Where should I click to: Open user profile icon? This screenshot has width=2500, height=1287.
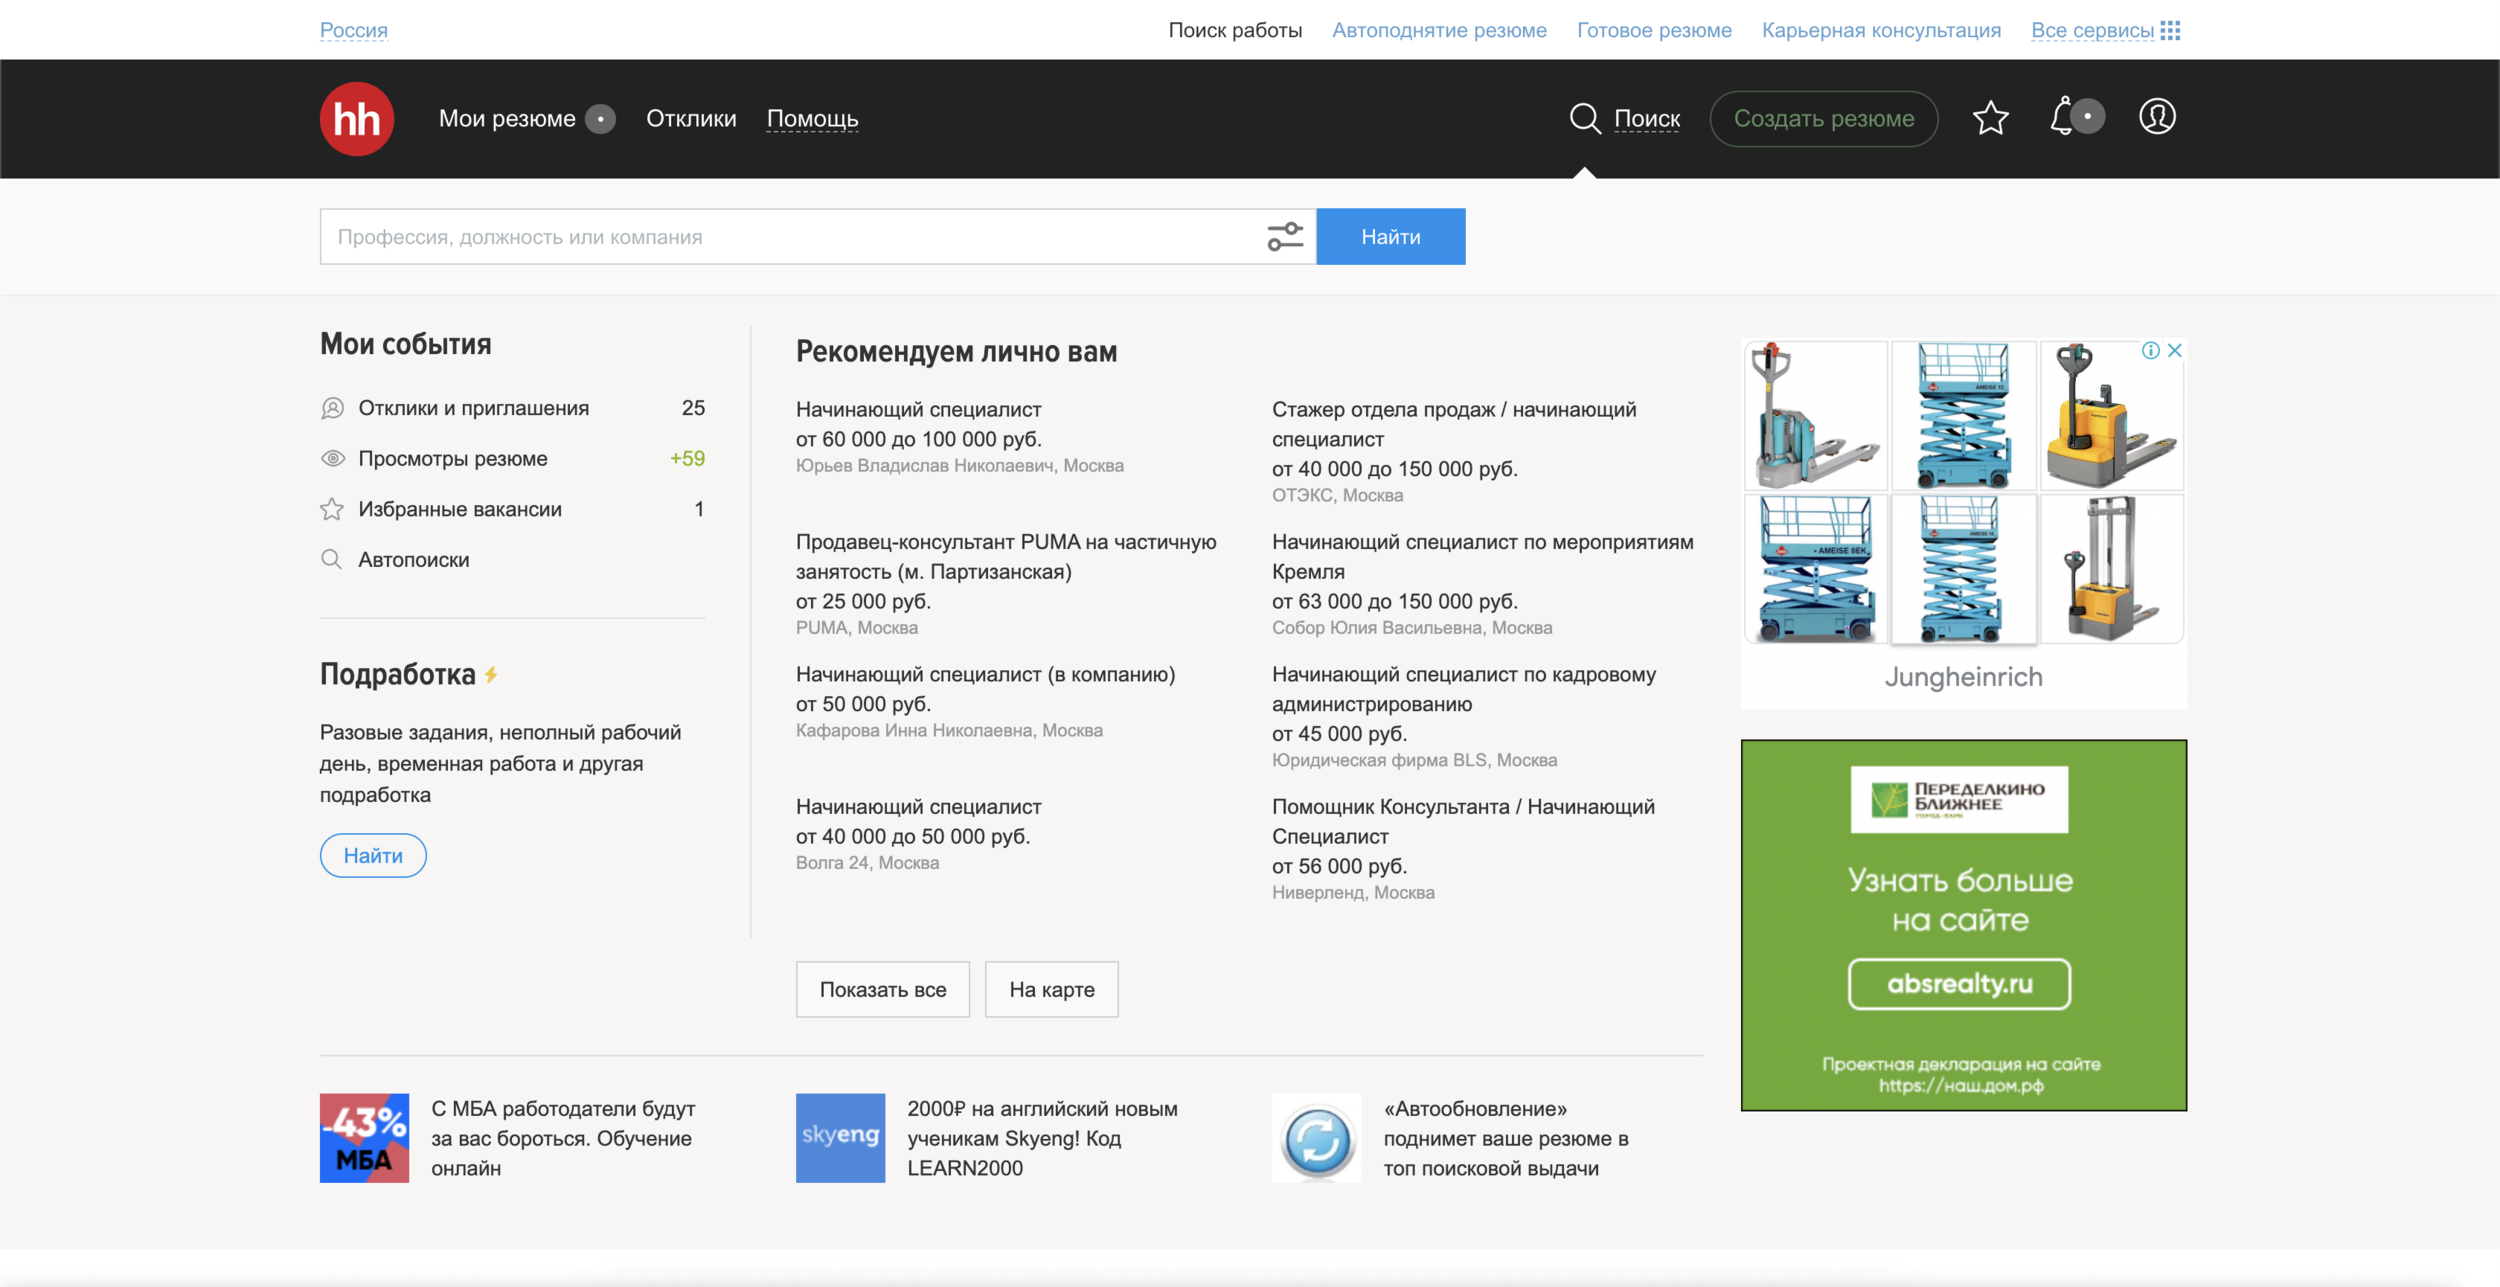point(2156,117)
